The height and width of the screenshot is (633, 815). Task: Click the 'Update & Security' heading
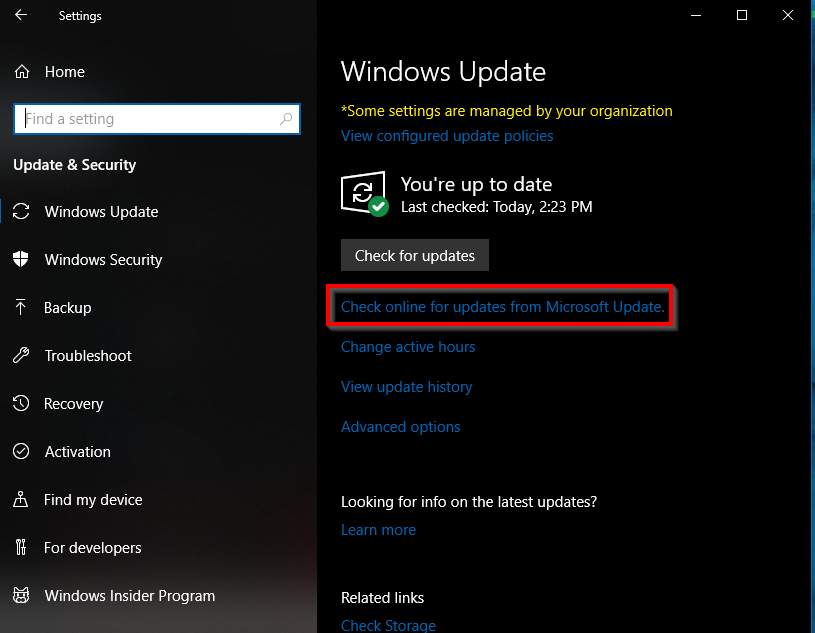(74, 165)
